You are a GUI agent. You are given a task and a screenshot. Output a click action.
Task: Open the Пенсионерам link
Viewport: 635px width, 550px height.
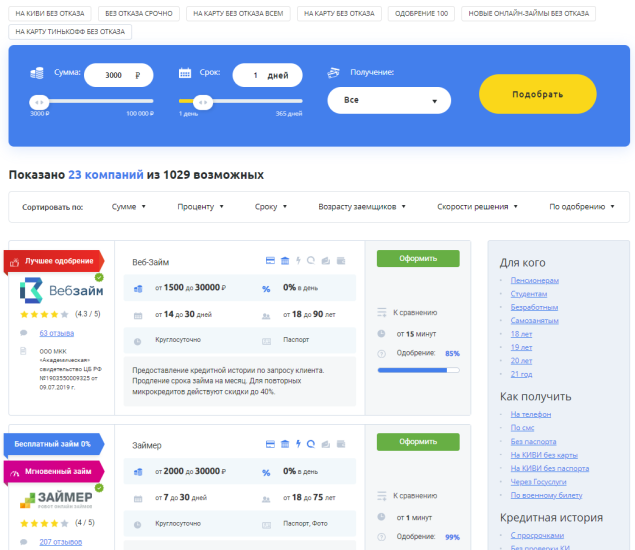(x=535, y=280)
